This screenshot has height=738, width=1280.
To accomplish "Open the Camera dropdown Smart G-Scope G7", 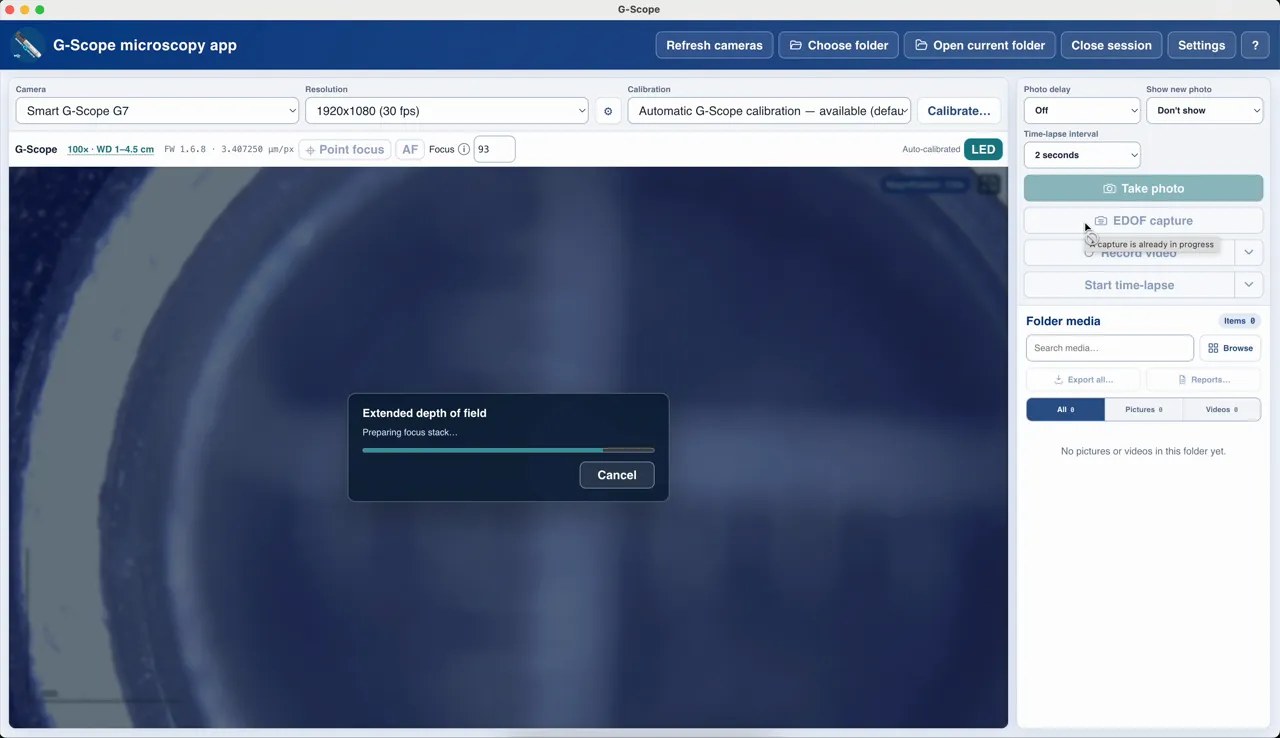I will click(x=157, y=111).
